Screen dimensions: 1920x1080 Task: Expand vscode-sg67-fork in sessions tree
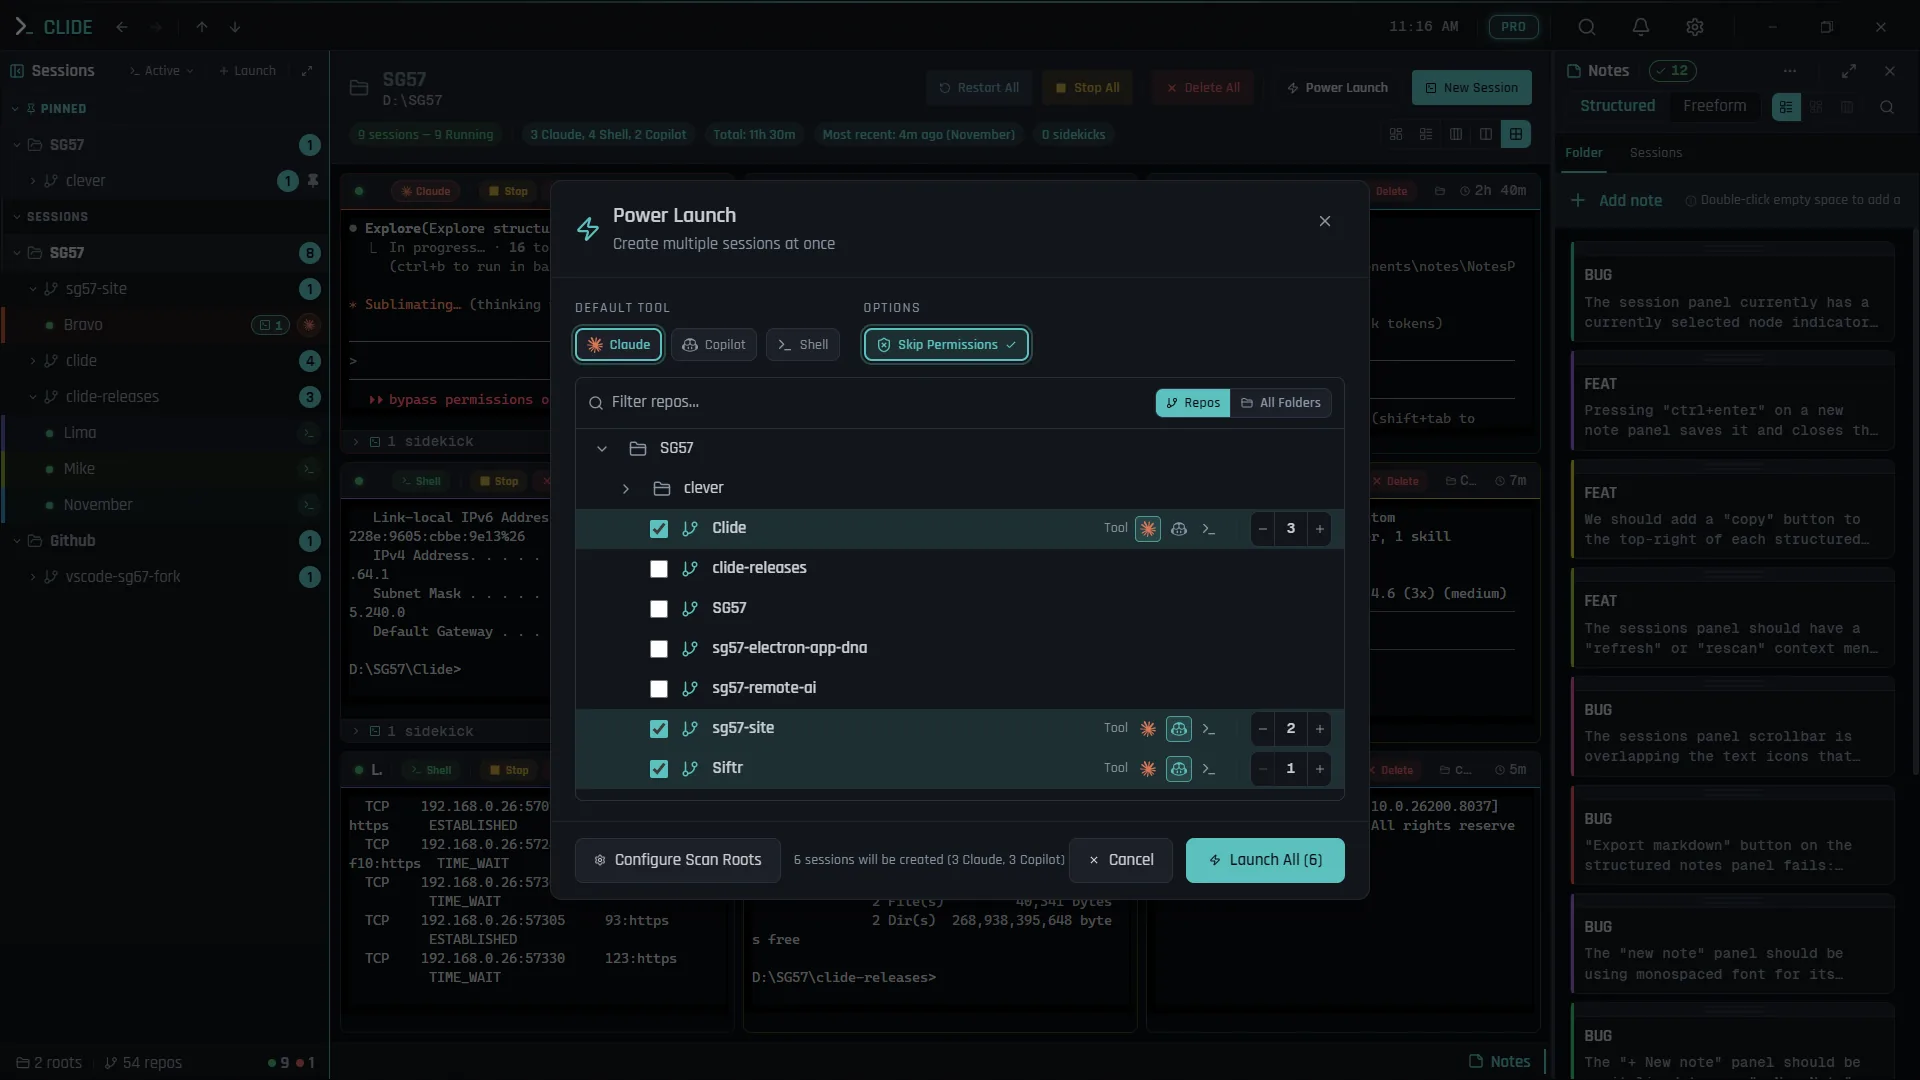[x=33, y=577]
